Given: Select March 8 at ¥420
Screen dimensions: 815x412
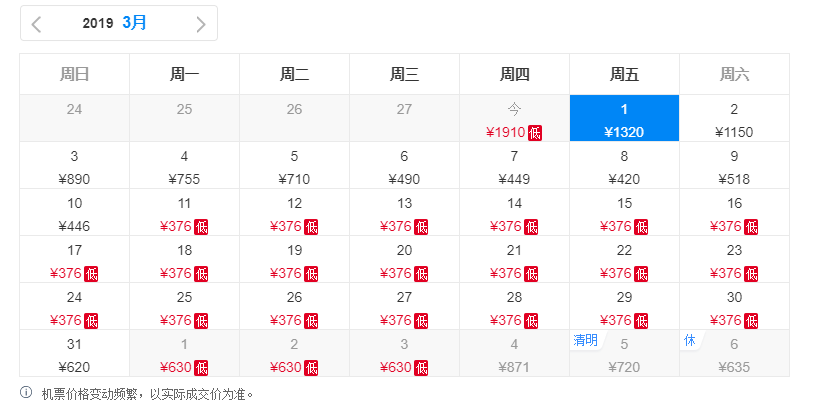Looking at the screenshot, I should [x=624, y=165].
